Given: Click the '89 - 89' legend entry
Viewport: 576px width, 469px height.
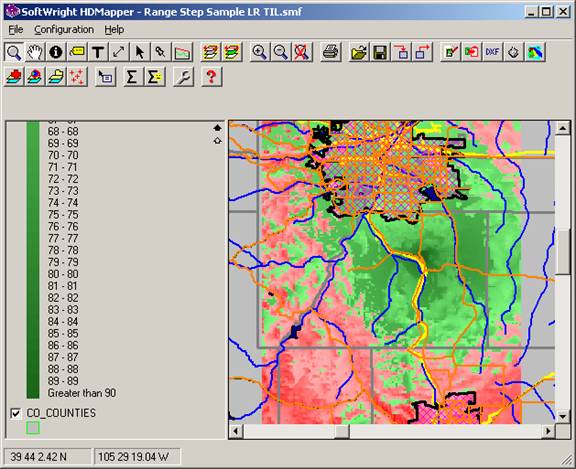Looking at the screenshot, I should (x=63, y=381).
